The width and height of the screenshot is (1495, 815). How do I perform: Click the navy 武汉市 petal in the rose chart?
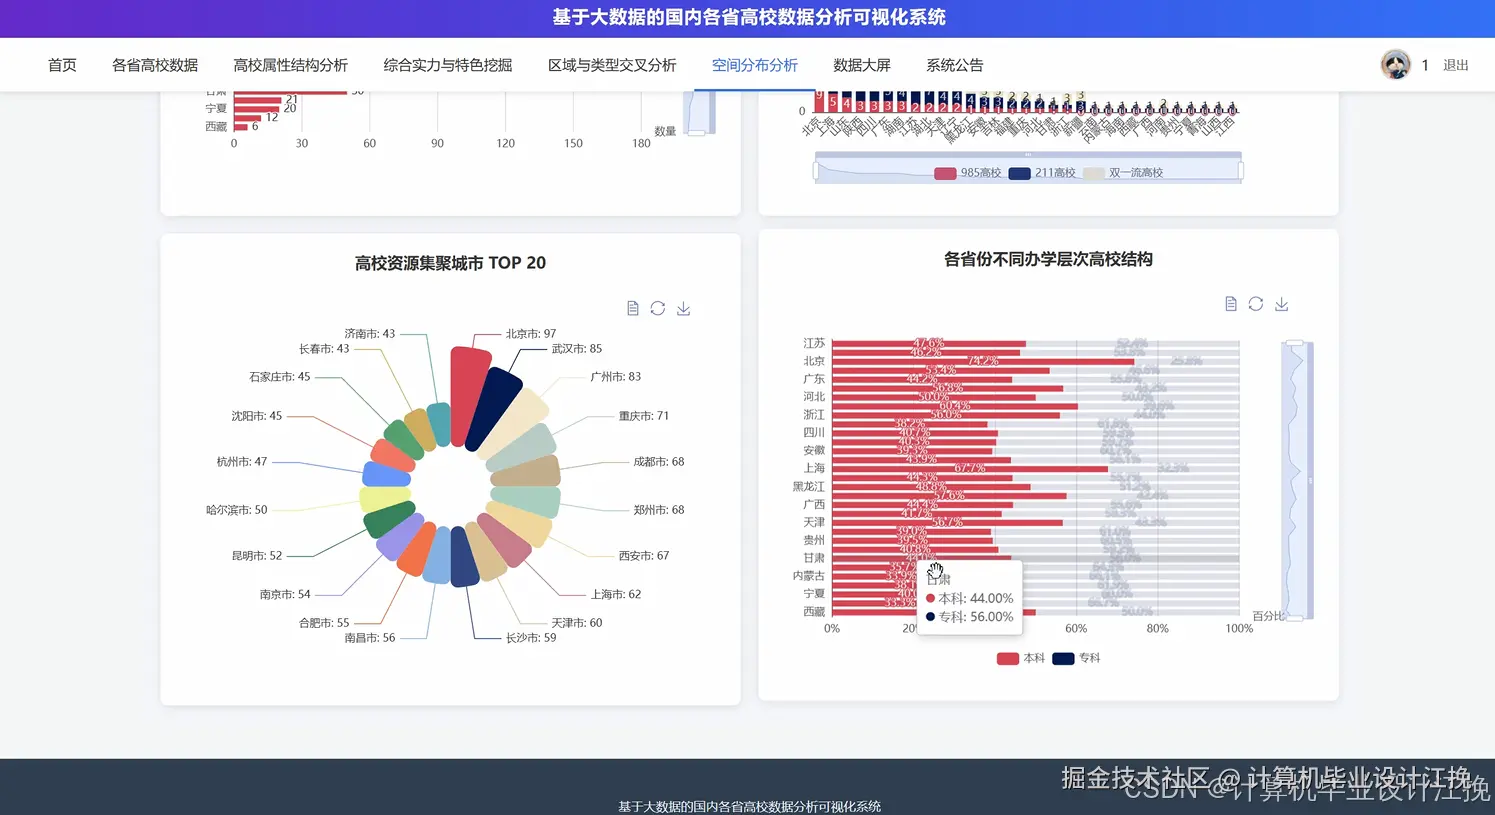coord(494,409)
